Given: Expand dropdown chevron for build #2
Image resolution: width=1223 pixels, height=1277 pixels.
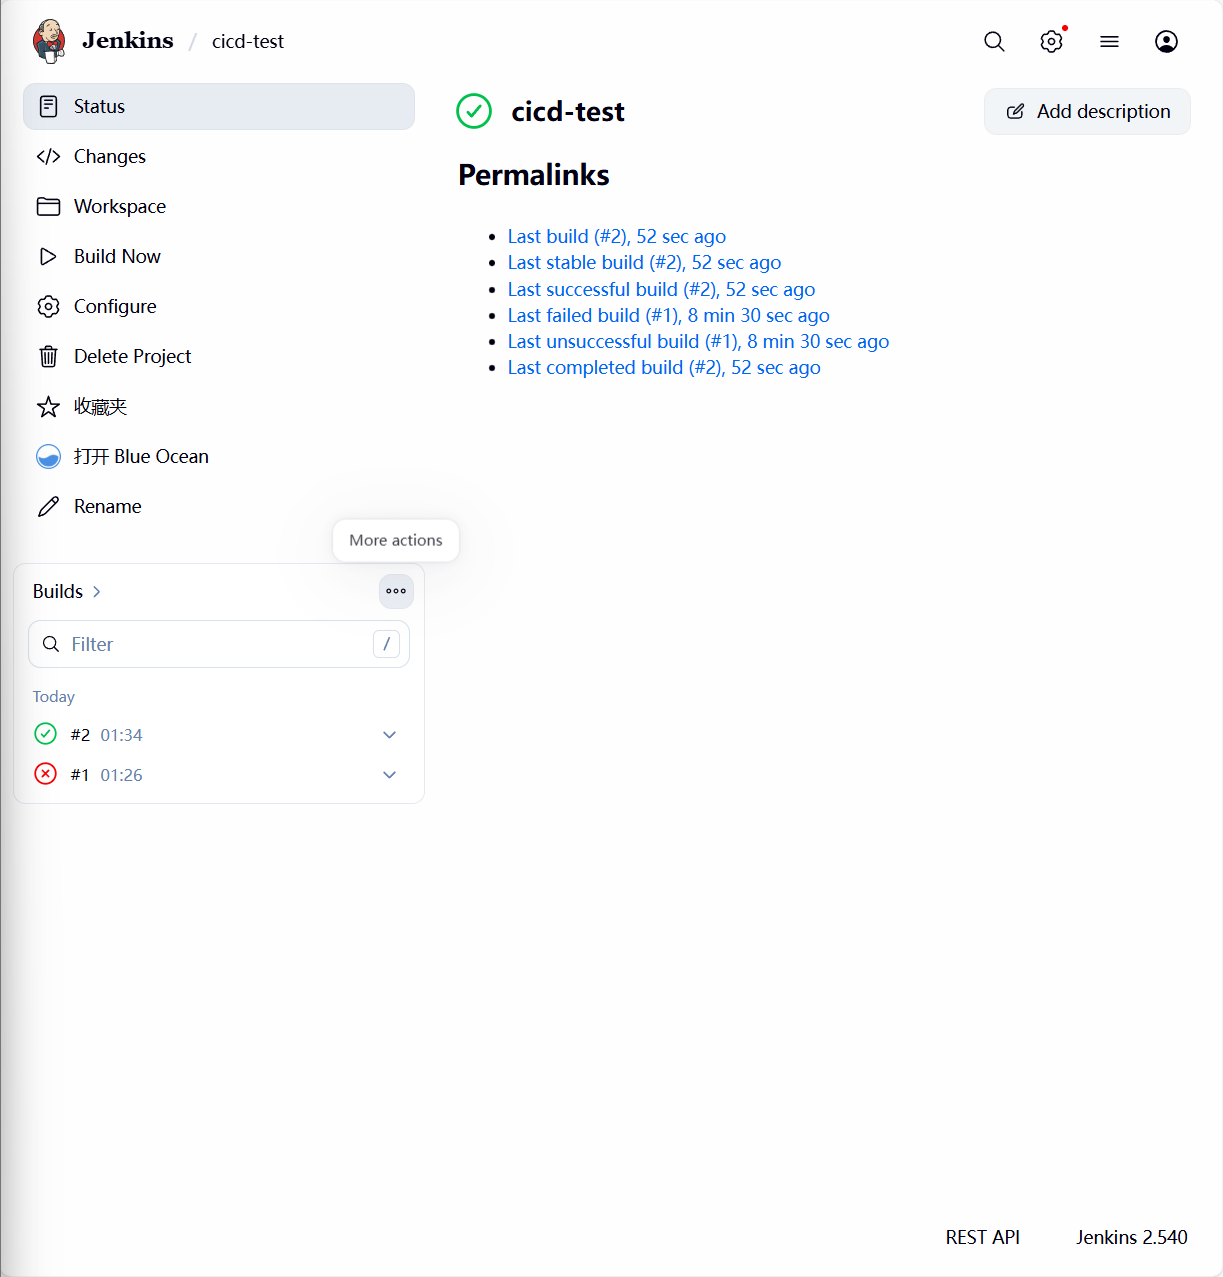Looking at the screenshot, I should tap(390, 735).
